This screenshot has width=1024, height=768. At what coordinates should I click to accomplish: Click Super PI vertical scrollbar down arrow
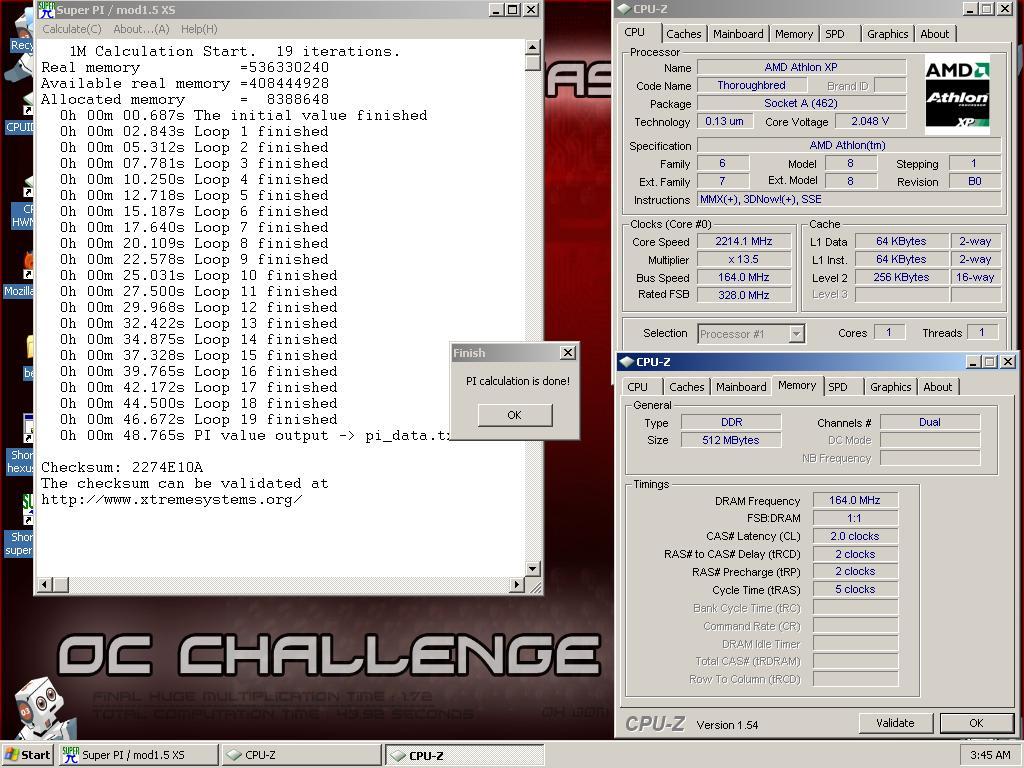533,569
